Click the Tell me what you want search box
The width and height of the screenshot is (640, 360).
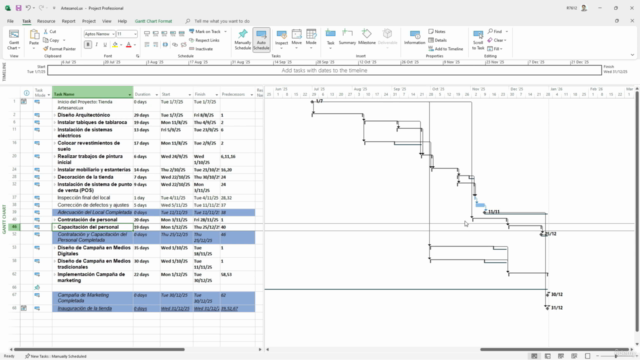(x=222, y=21)
